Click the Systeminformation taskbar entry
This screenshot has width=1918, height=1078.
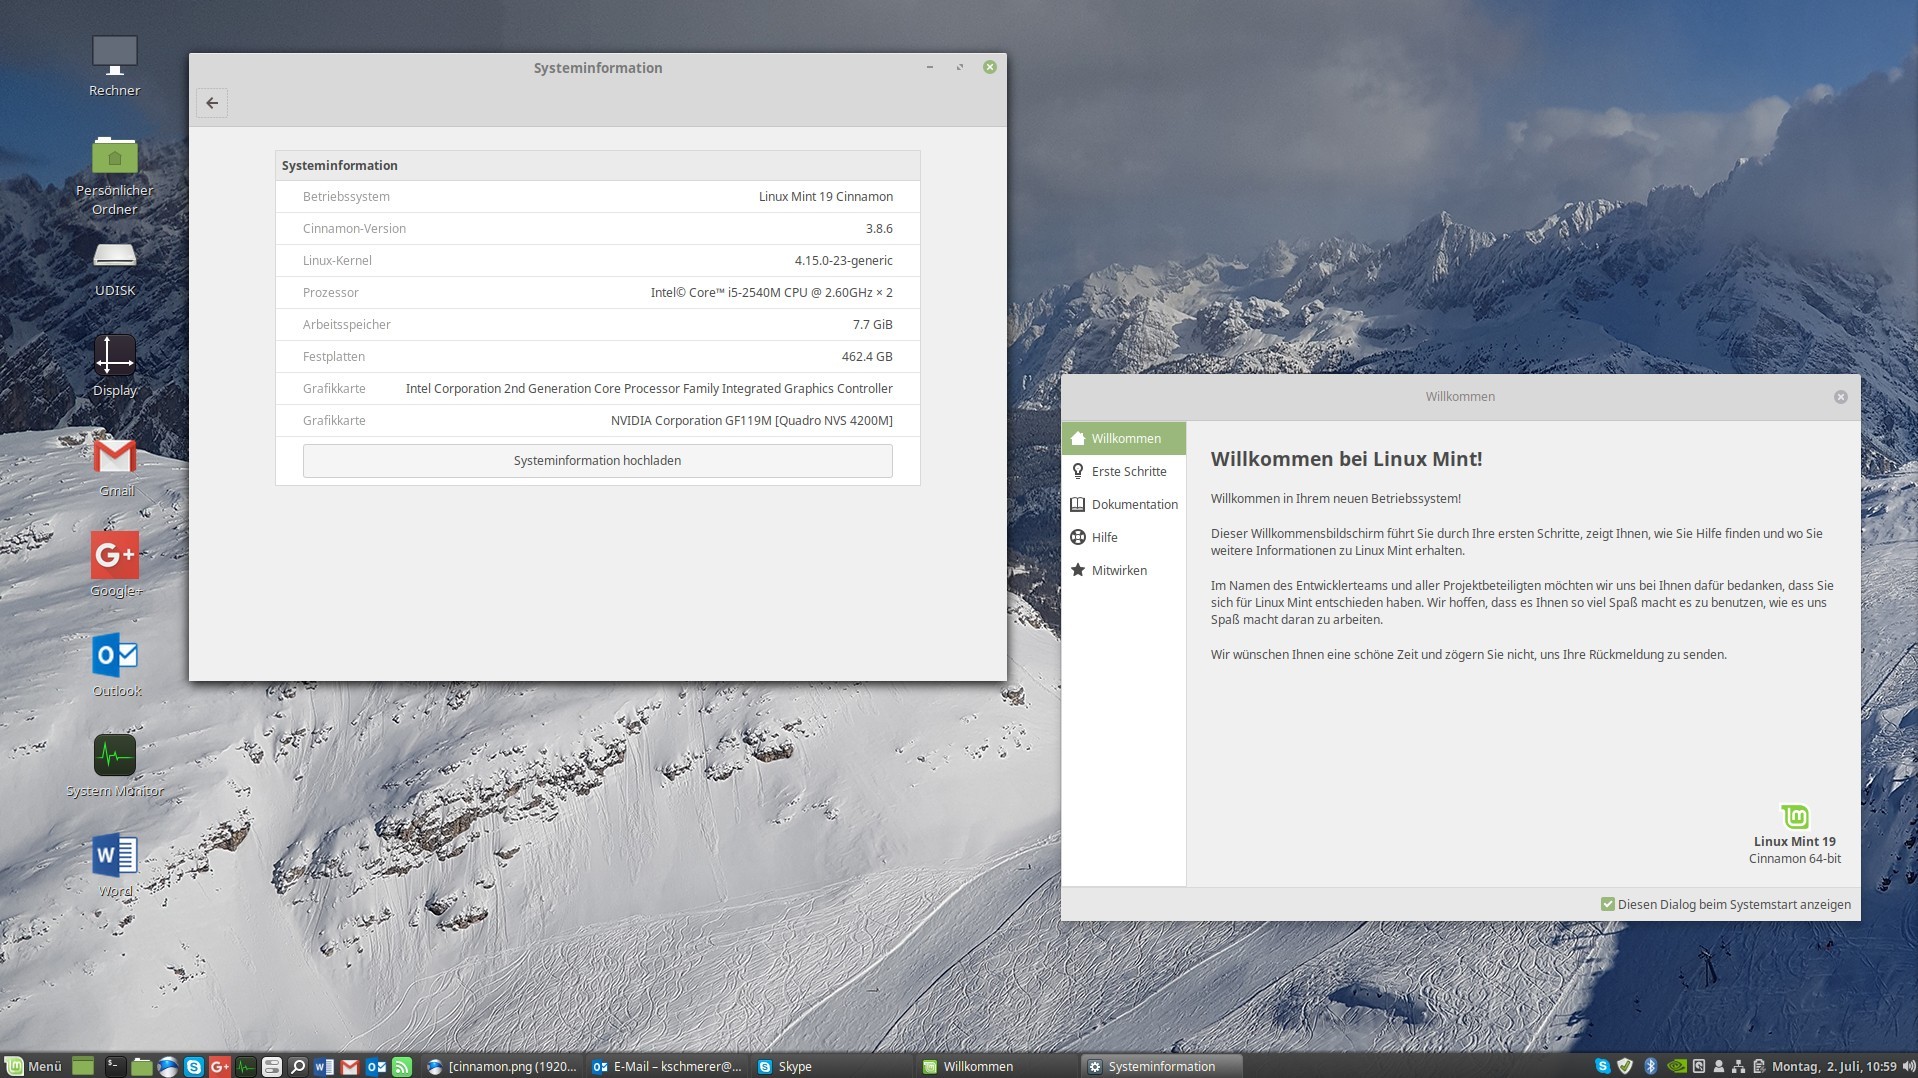click(x=1162, y=1066)
